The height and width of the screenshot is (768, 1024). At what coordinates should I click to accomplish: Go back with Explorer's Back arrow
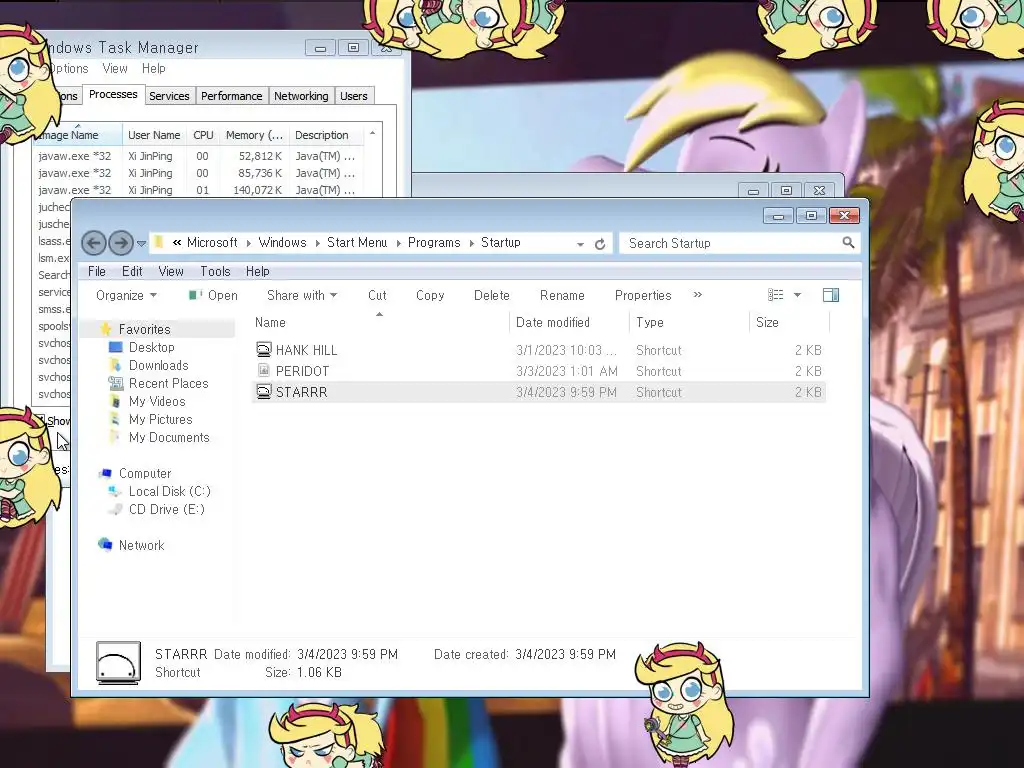click(x=93, y=243)
